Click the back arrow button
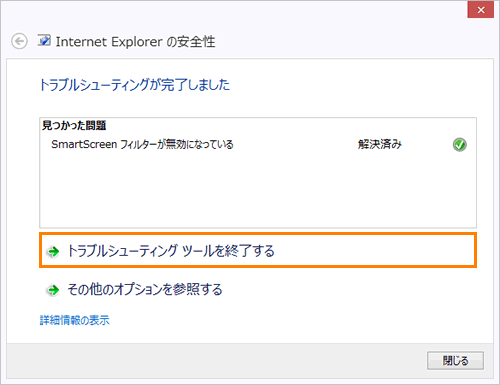 point(19,41)
